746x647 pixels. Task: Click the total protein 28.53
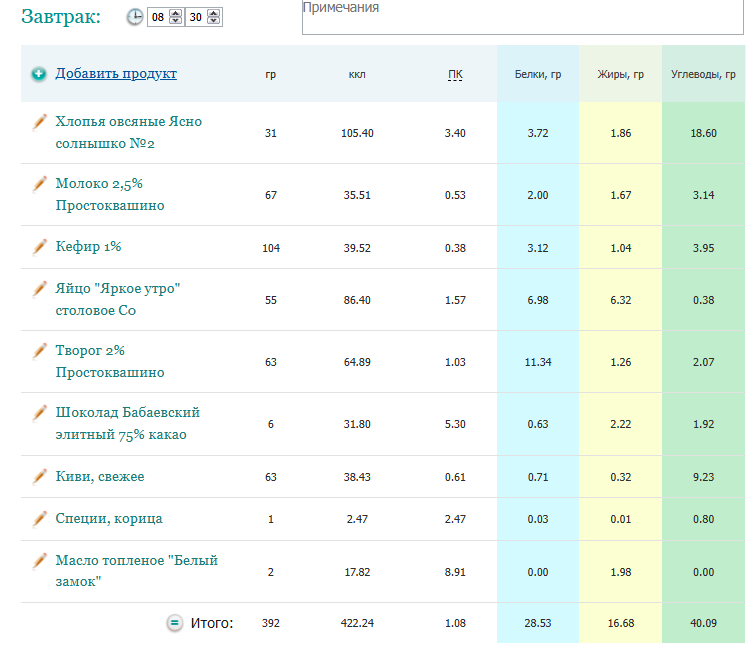pyautogui.click(x=538, y=623)
